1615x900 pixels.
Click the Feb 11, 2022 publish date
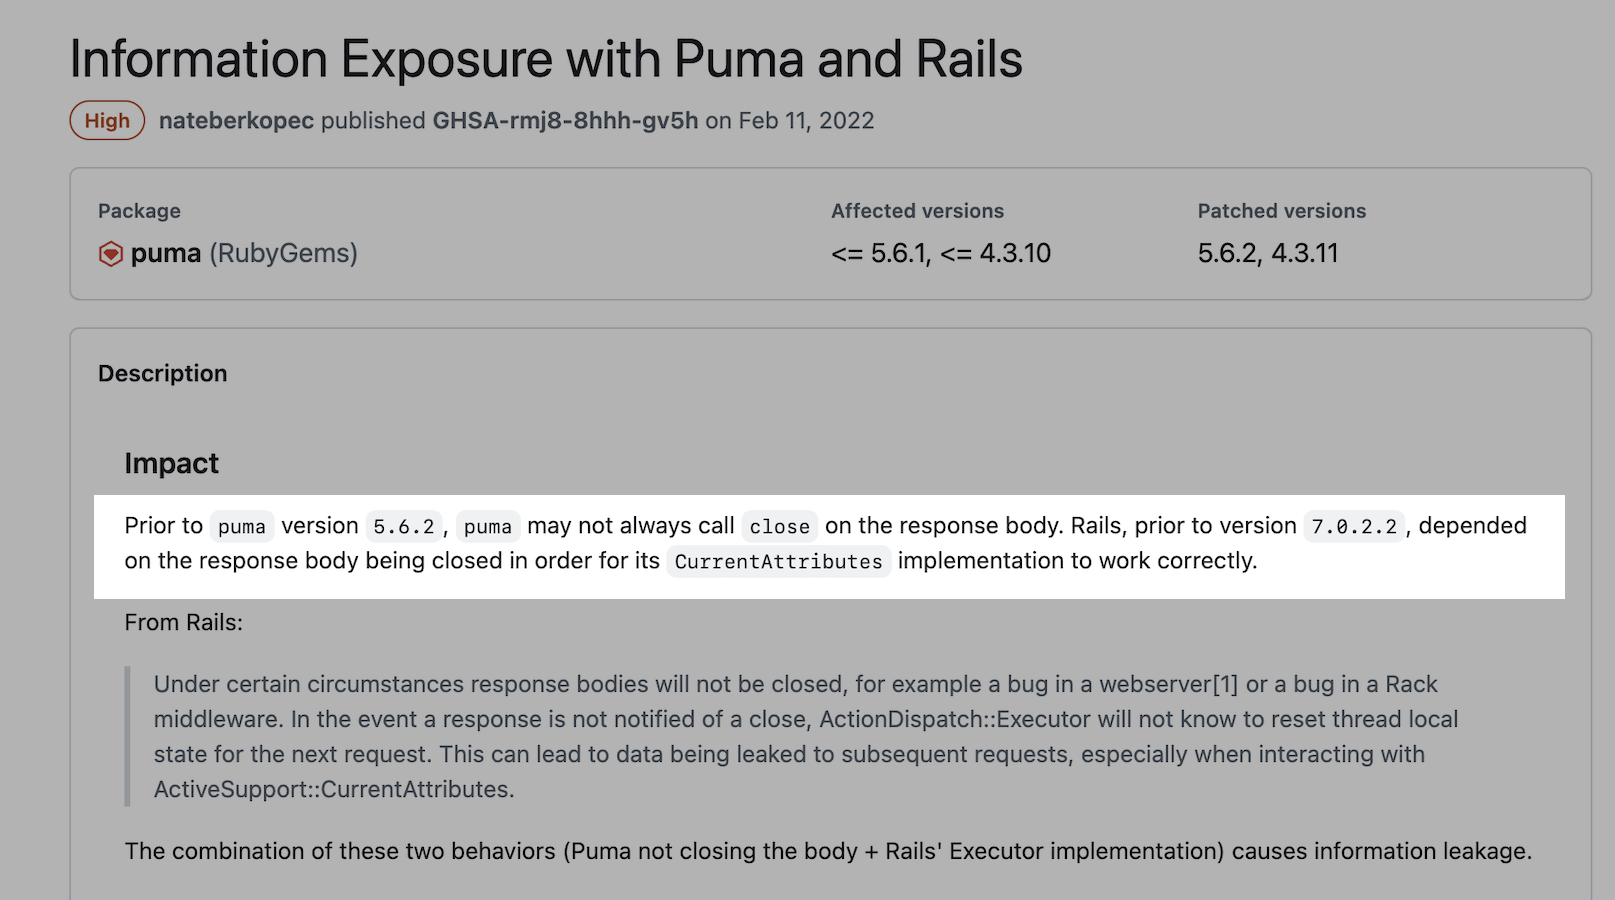(x=806, y=121)
